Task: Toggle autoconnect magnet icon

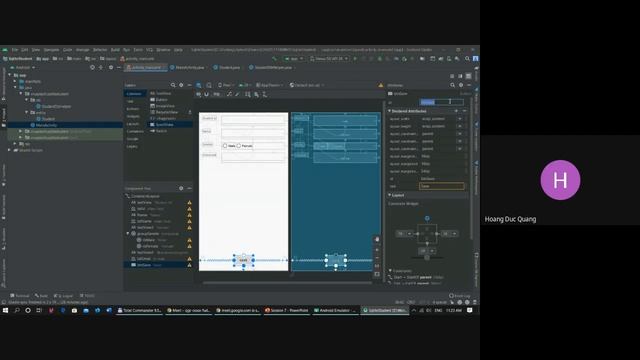Action: pyautogui.click(x=207, y=94)
